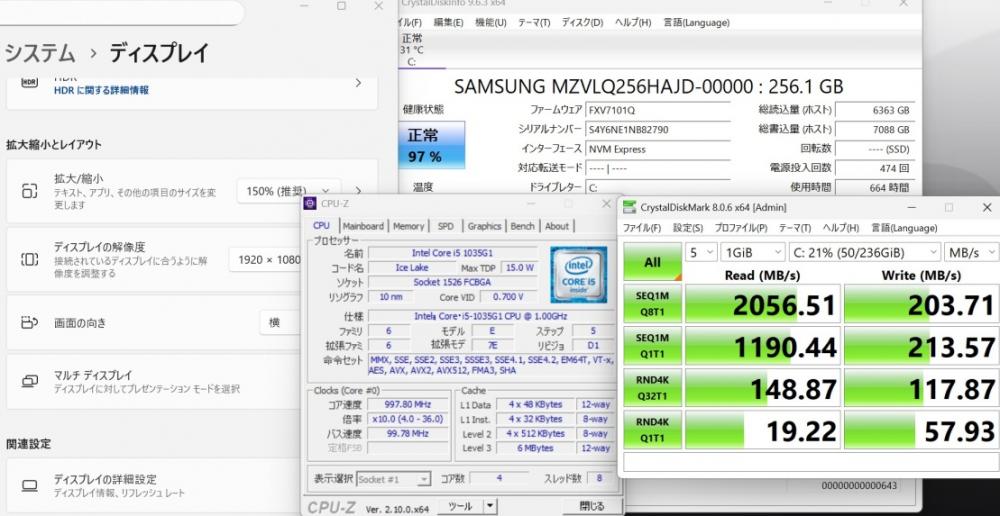Image resolution: width=1000 pixels, height=516 pixels.
Task: Switch to the CPU tab in CPU-Z
Action: coord(321,226)
